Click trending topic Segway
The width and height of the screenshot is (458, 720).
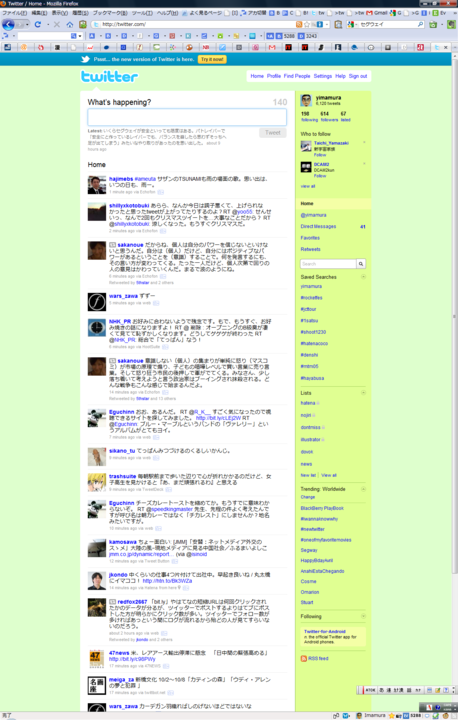(x=309, y=550)
